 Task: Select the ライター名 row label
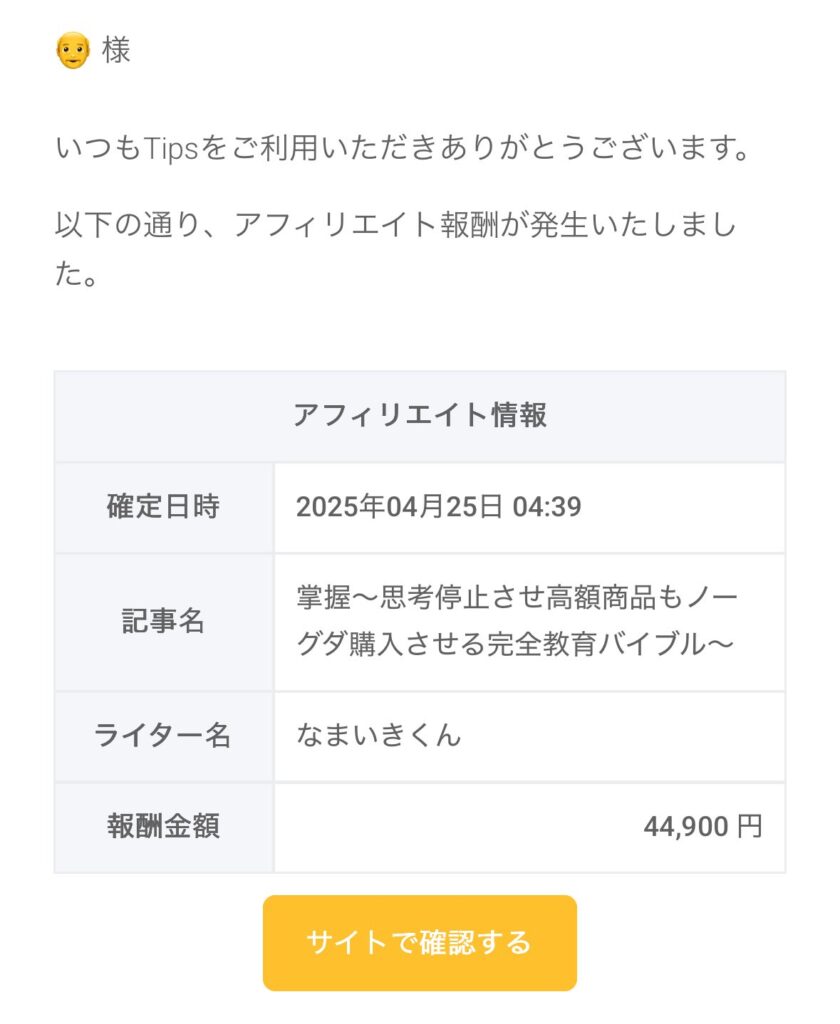click(163, 736)
